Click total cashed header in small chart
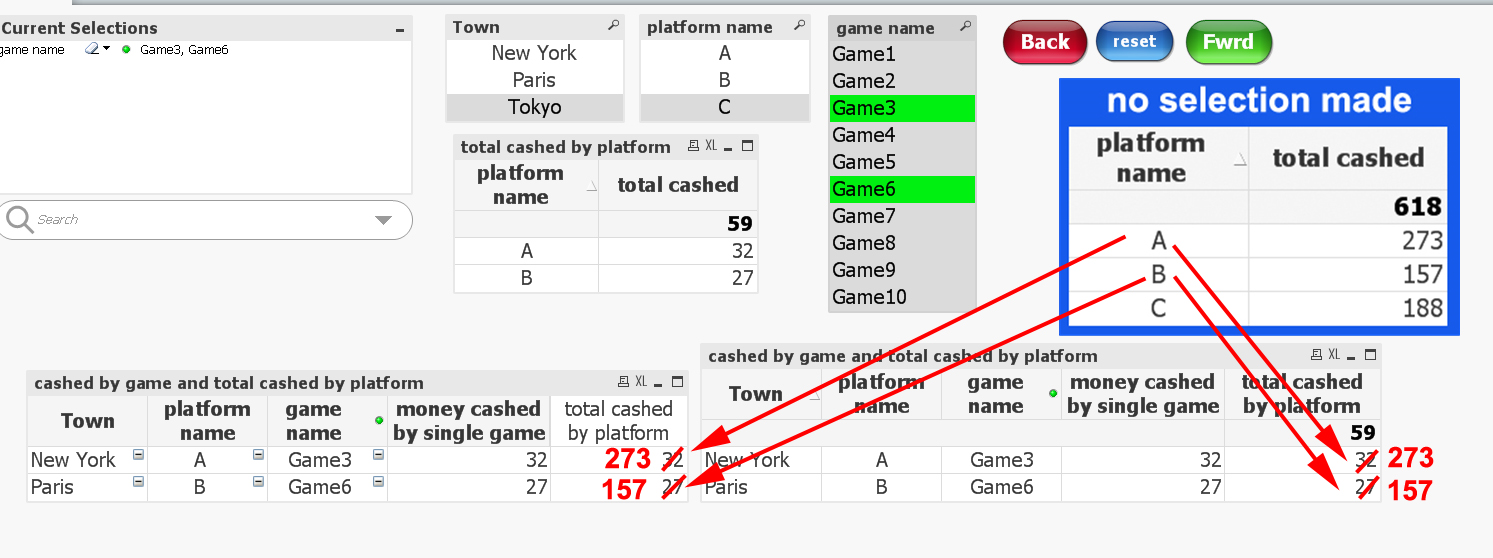1493x558 pixels. [x=678, y=185]
